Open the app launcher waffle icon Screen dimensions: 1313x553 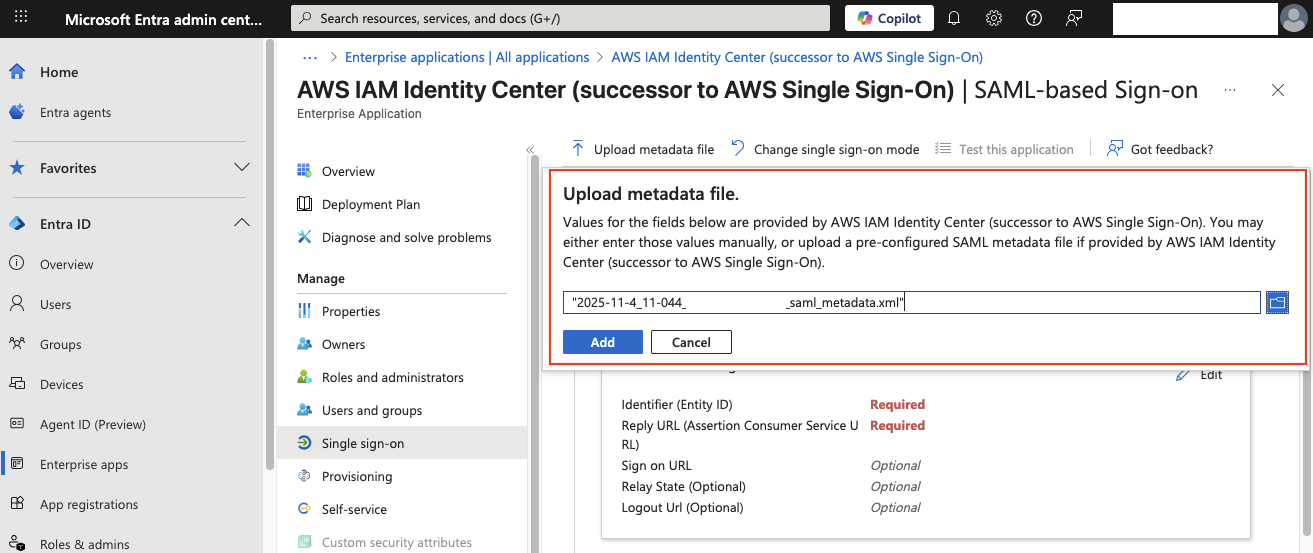click(21, 18)
